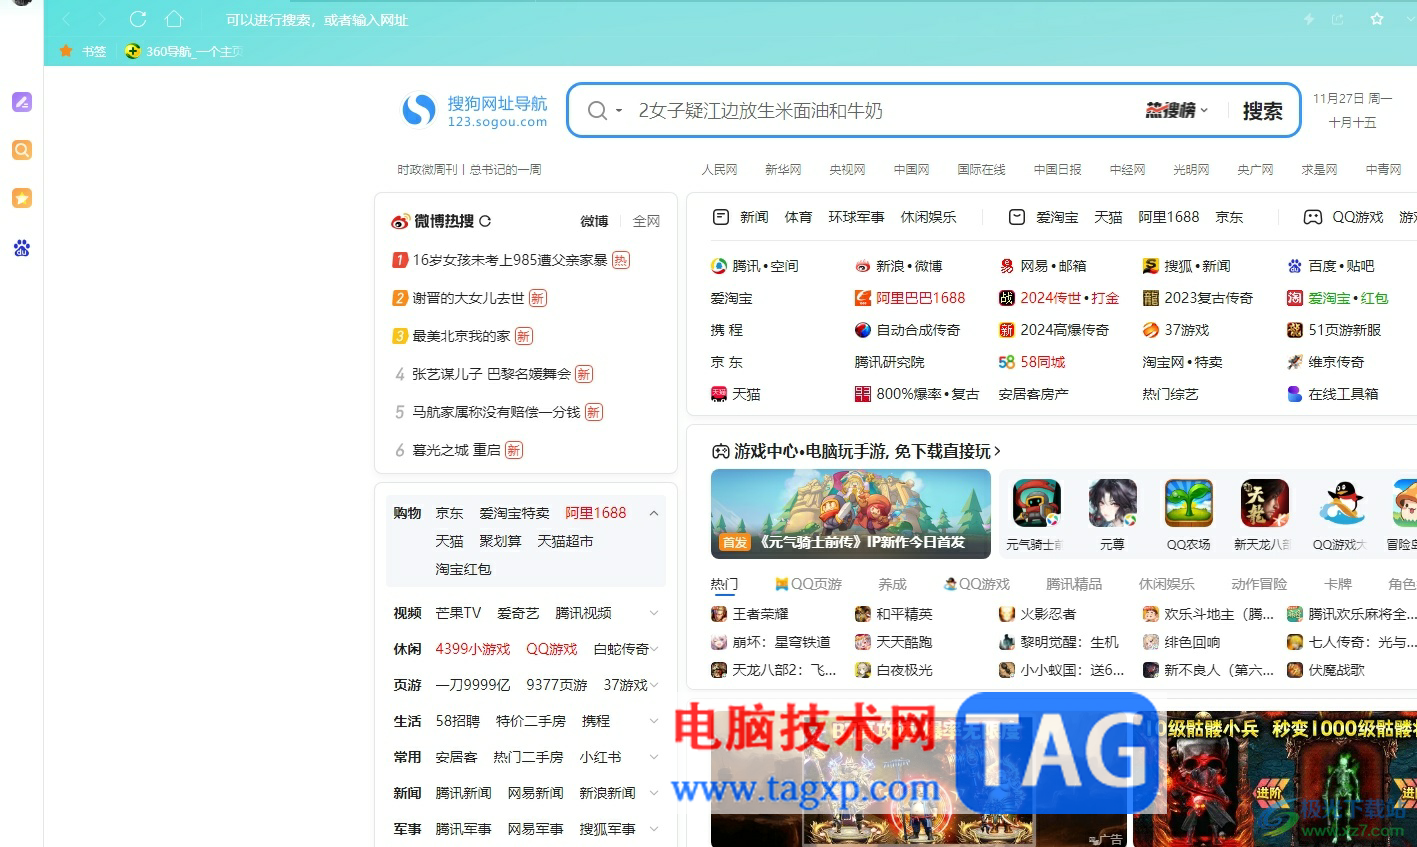Select the 腾讯精品 games tab
This screenshot has height=847, width=1417.
point(1074,584)
